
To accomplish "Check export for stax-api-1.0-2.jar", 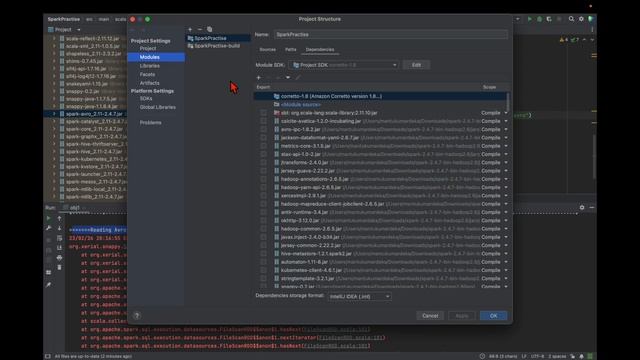I will (263, 154).
